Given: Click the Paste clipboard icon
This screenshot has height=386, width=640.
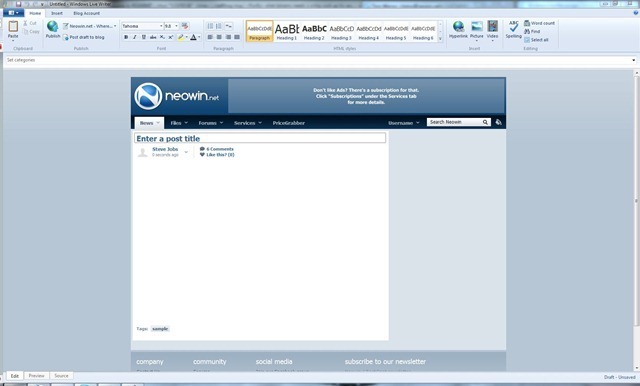Looking at the screenshot, I should click(x=13, y=27).
